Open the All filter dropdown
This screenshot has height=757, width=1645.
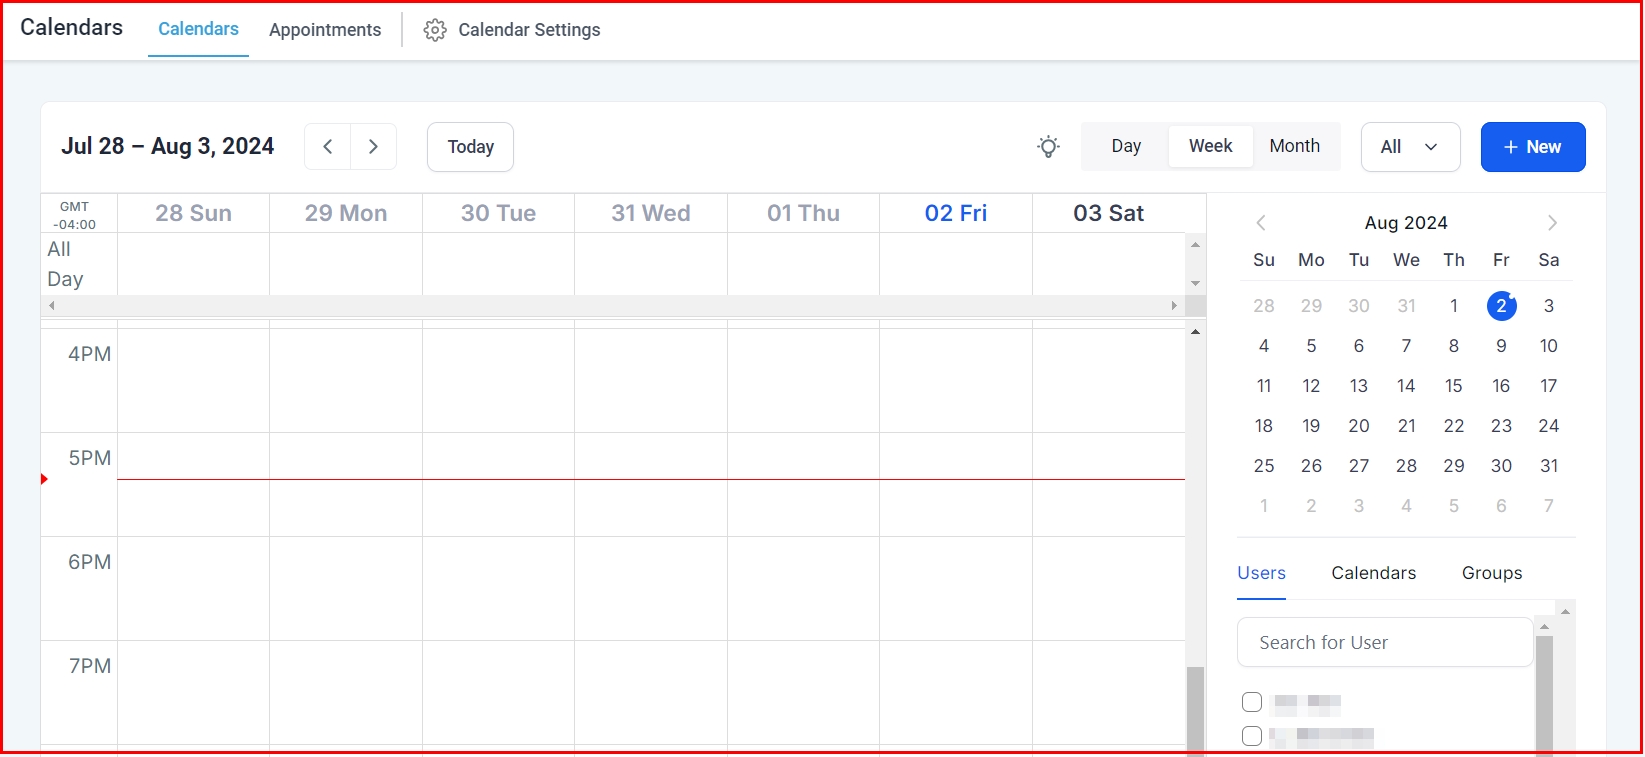click(x=1410, y=147)
